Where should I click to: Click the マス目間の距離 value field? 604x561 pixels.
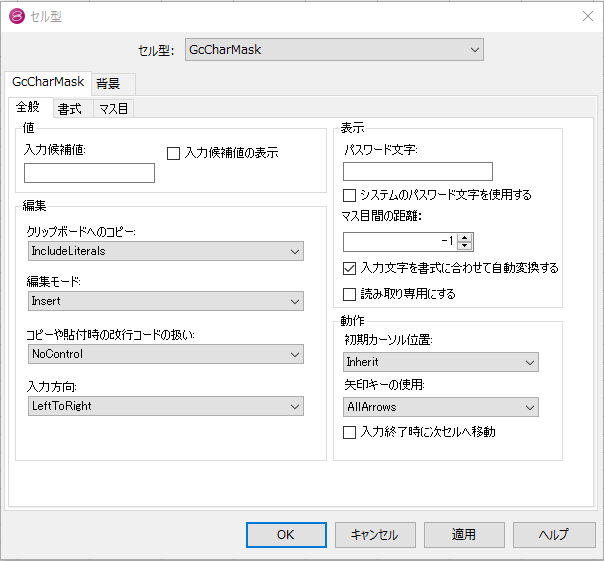click(400, 242)
